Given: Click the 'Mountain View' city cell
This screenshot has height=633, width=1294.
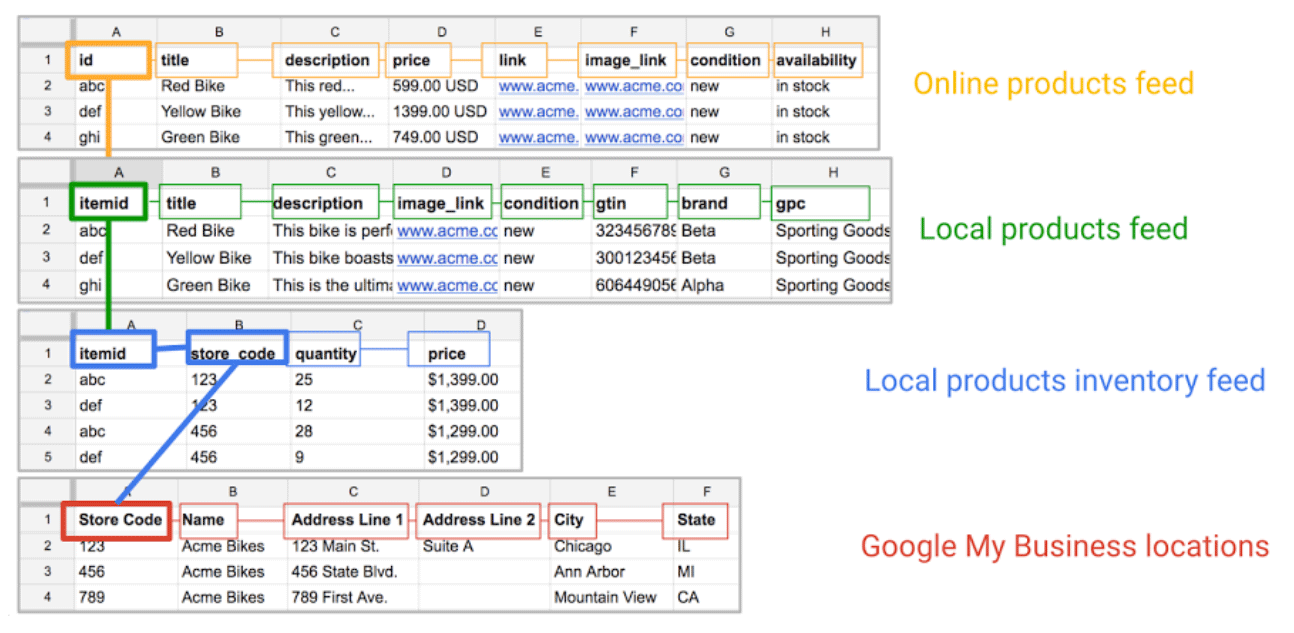Looking at the screenshot, I should coord(605,598).
